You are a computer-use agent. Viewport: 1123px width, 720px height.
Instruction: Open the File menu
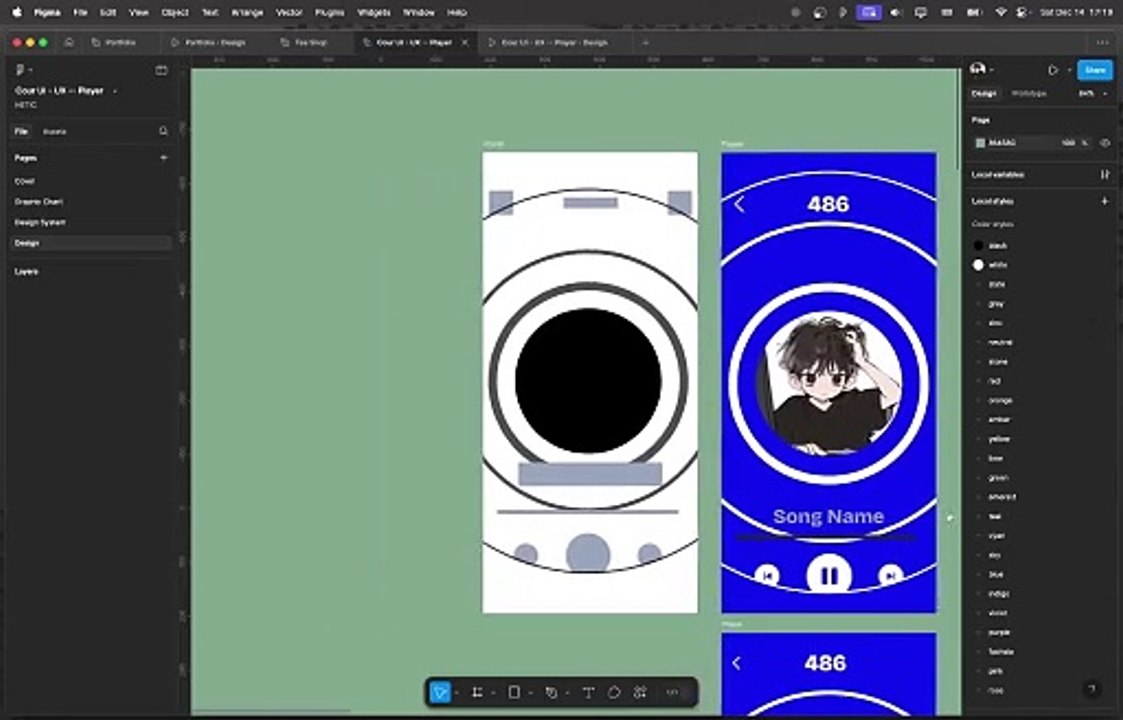click(80, 12)
